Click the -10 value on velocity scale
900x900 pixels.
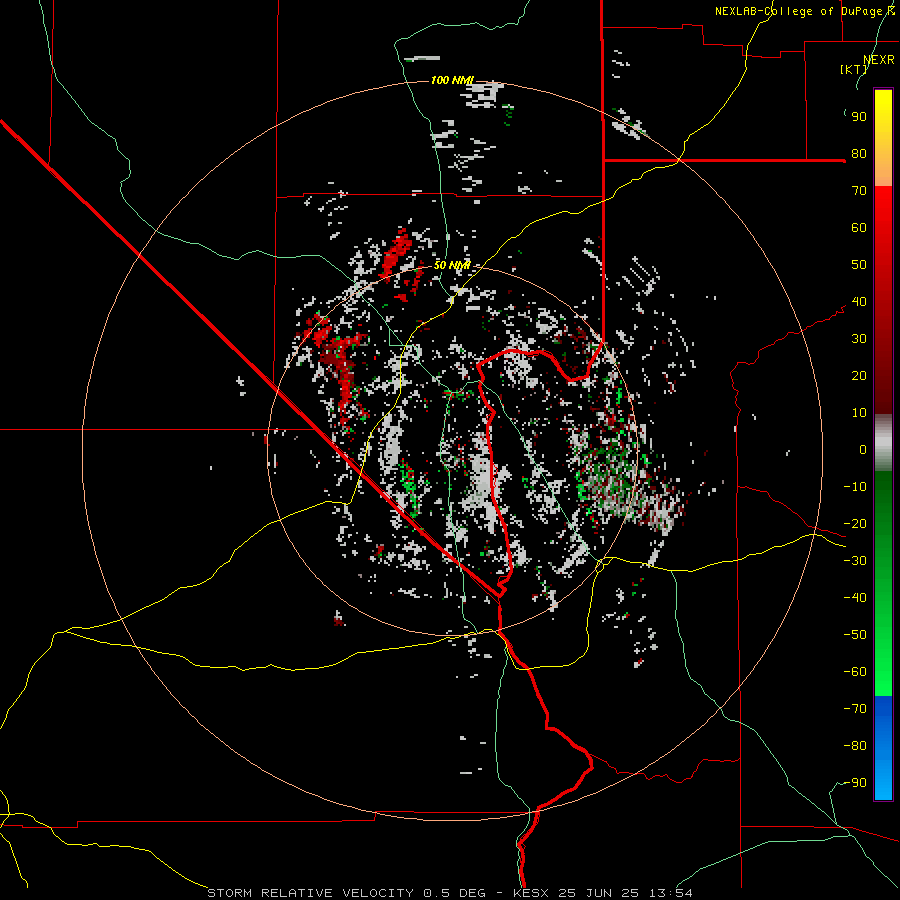point(855,487)
